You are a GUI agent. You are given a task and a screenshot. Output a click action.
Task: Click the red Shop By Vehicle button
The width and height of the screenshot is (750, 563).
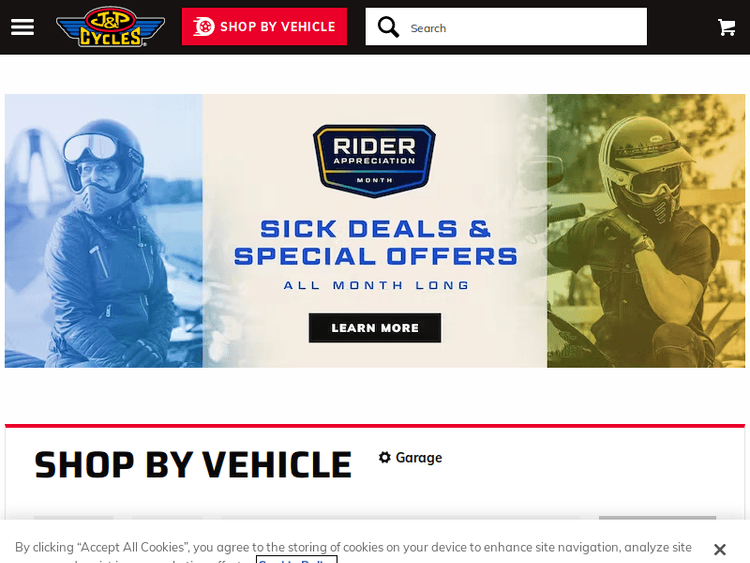coord(264,26)
